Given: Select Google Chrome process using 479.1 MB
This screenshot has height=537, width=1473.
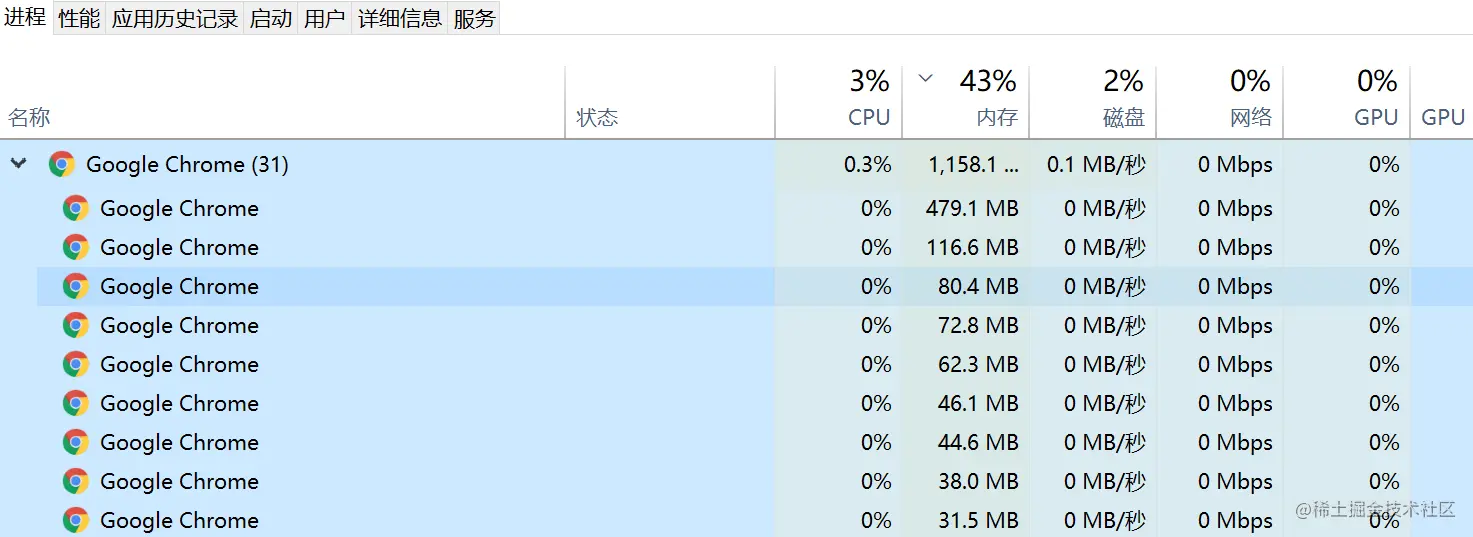Looking at the screenshot, I should pyautogui.click(x=179, y=208).
